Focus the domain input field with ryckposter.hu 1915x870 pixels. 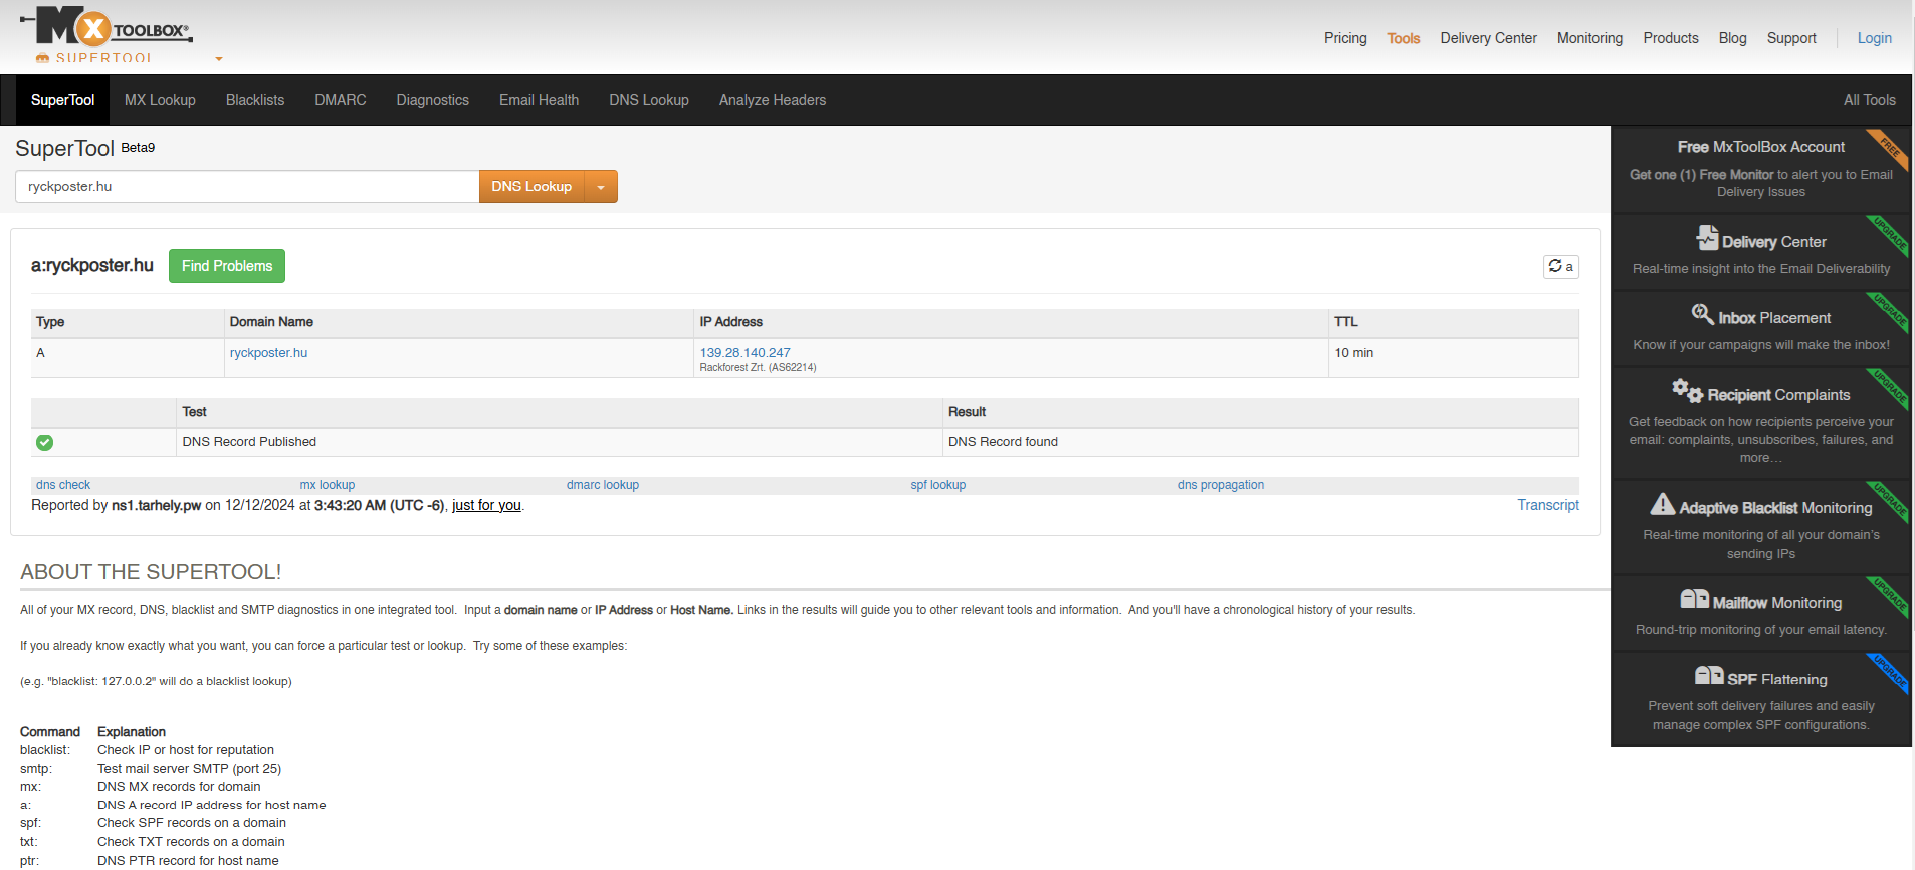(x=247, y=187)
